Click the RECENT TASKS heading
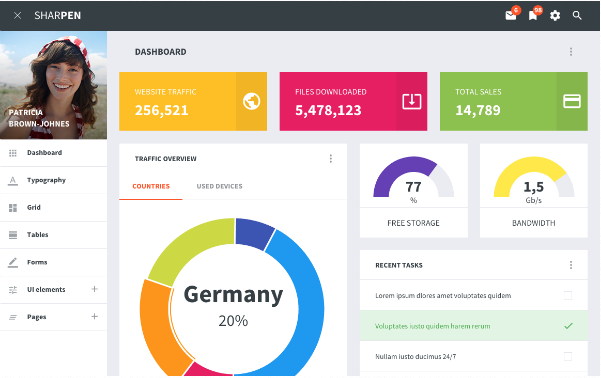Viewport: 601px width, 378px height. pos(399,265)
